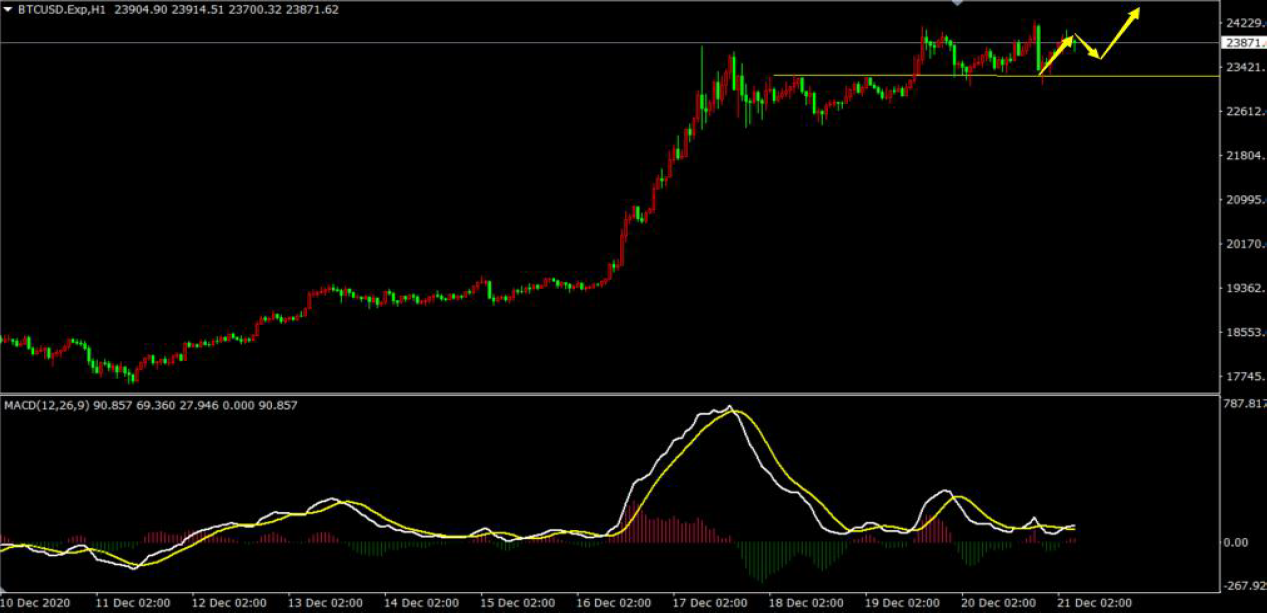Click the 10 Dec 2020 date label

tap(35, 603)
